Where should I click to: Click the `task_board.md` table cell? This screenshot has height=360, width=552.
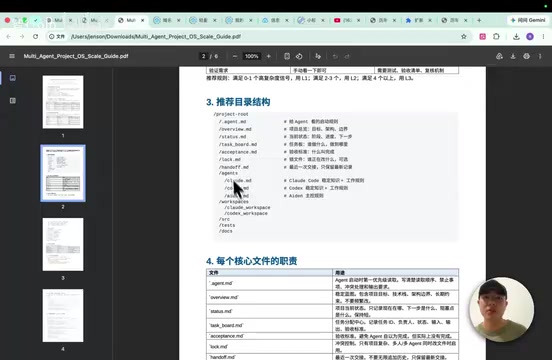click(269, 326)
